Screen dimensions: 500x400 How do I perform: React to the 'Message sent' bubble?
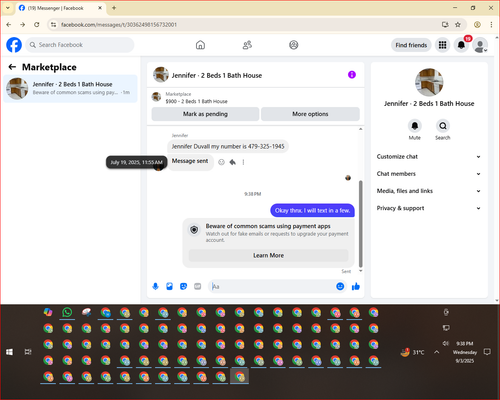click(x=221, y=162)
